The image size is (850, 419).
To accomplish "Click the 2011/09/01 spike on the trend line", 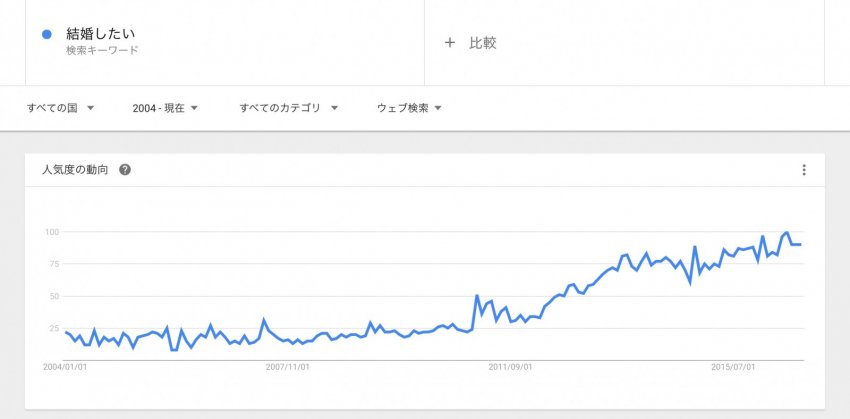I will (x=476, y=296).
